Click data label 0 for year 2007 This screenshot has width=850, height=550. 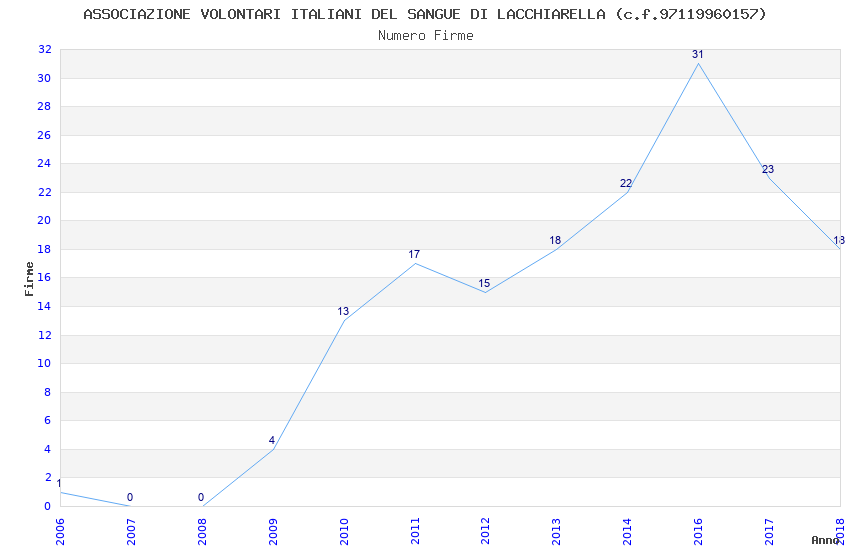[x=130, y=497]
